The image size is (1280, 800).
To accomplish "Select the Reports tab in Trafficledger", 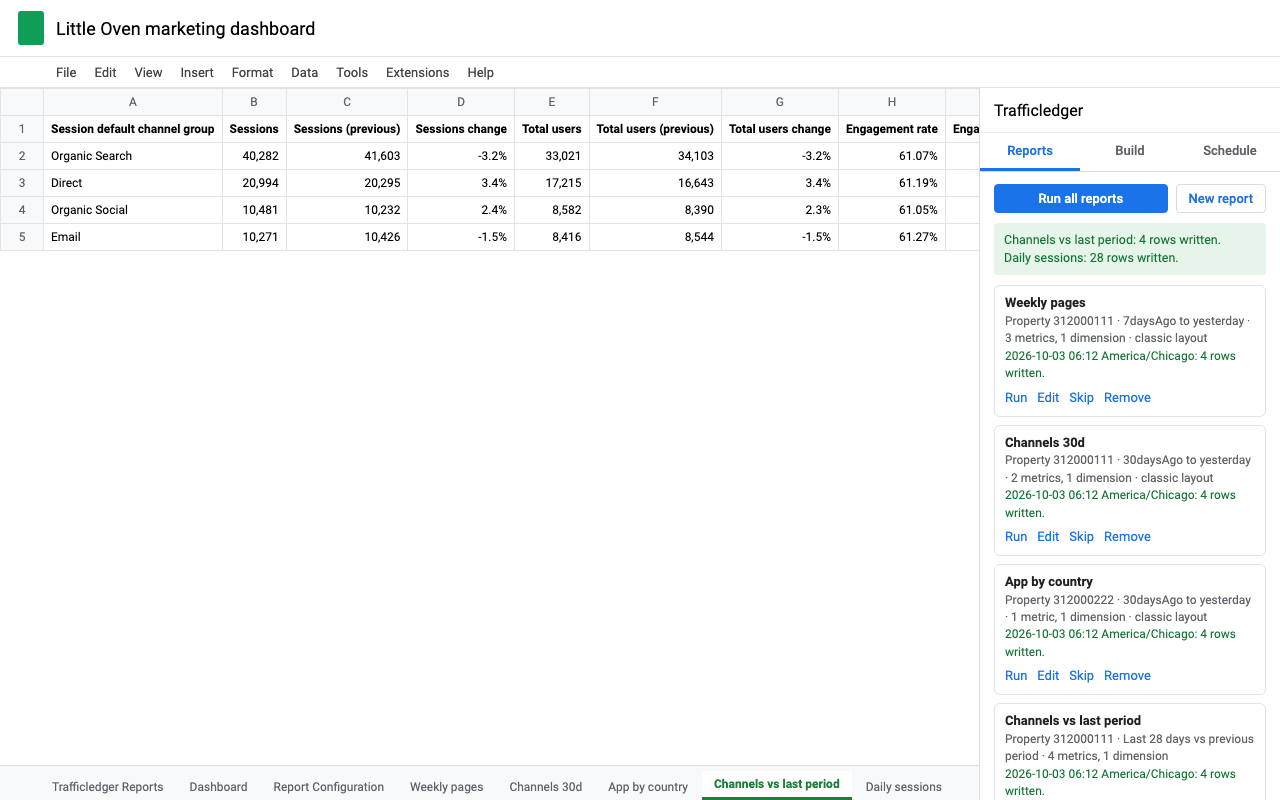I will coord(1030,151).
